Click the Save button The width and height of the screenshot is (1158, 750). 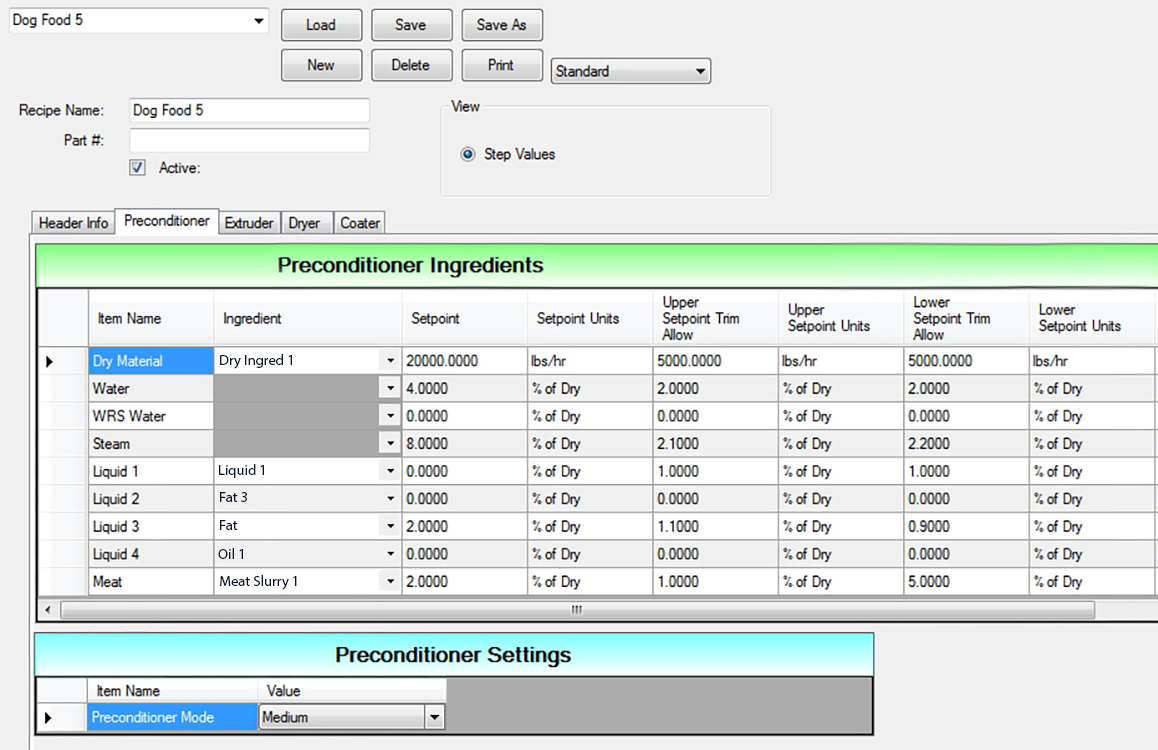click(411, 25)
